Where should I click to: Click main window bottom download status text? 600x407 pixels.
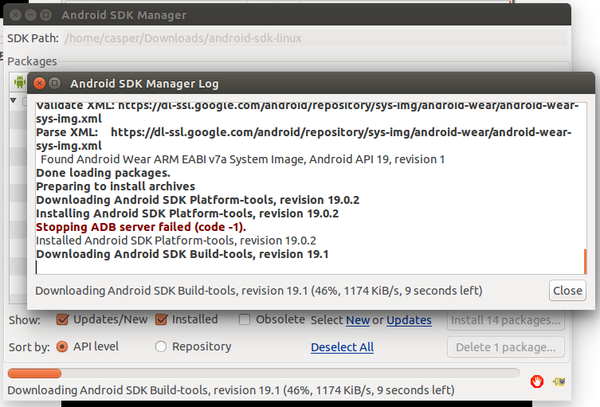pyautogui.click(x=231, y=390)
